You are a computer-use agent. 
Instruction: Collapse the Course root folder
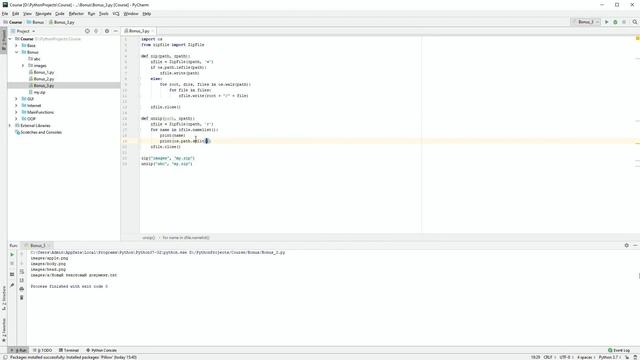(10, 39)
